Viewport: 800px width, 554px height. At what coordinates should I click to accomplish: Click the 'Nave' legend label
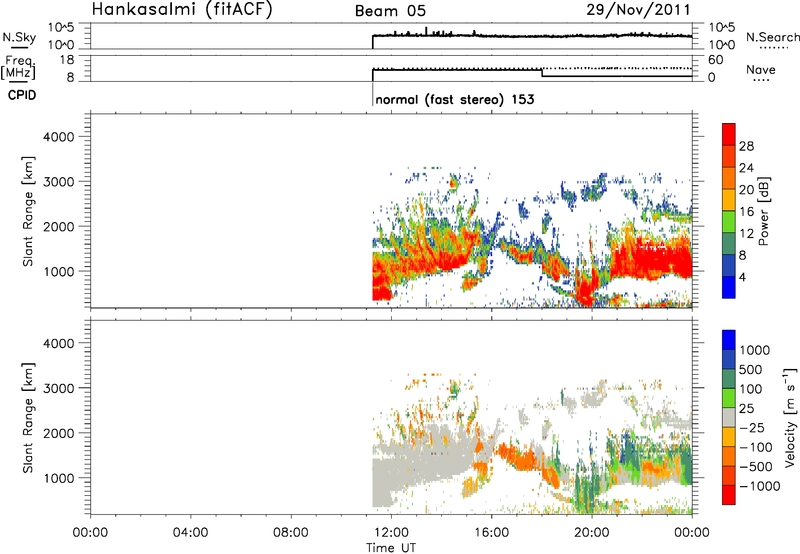760,69
